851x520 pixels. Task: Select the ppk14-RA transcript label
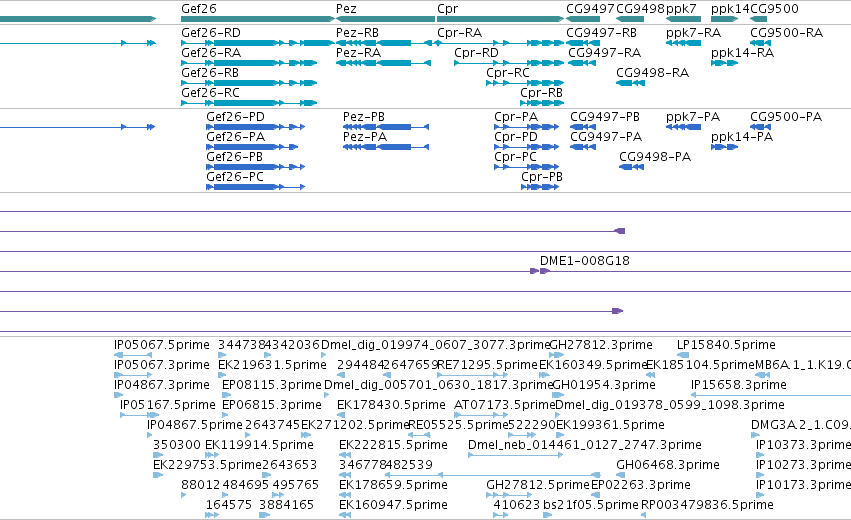tap(742, 53)
